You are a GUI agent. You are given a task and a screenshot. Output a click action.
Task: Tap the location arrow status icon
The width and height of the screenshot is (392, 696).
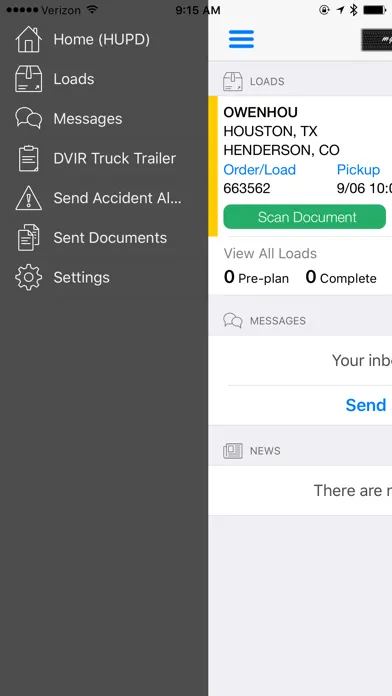(341, 10)
